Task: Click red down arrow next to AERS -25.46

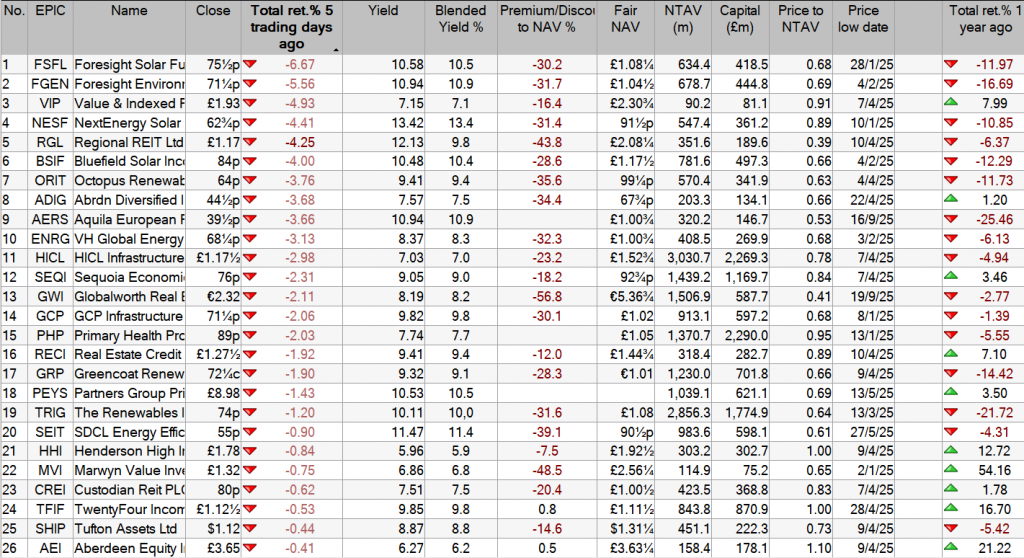Action: (951, 220)
